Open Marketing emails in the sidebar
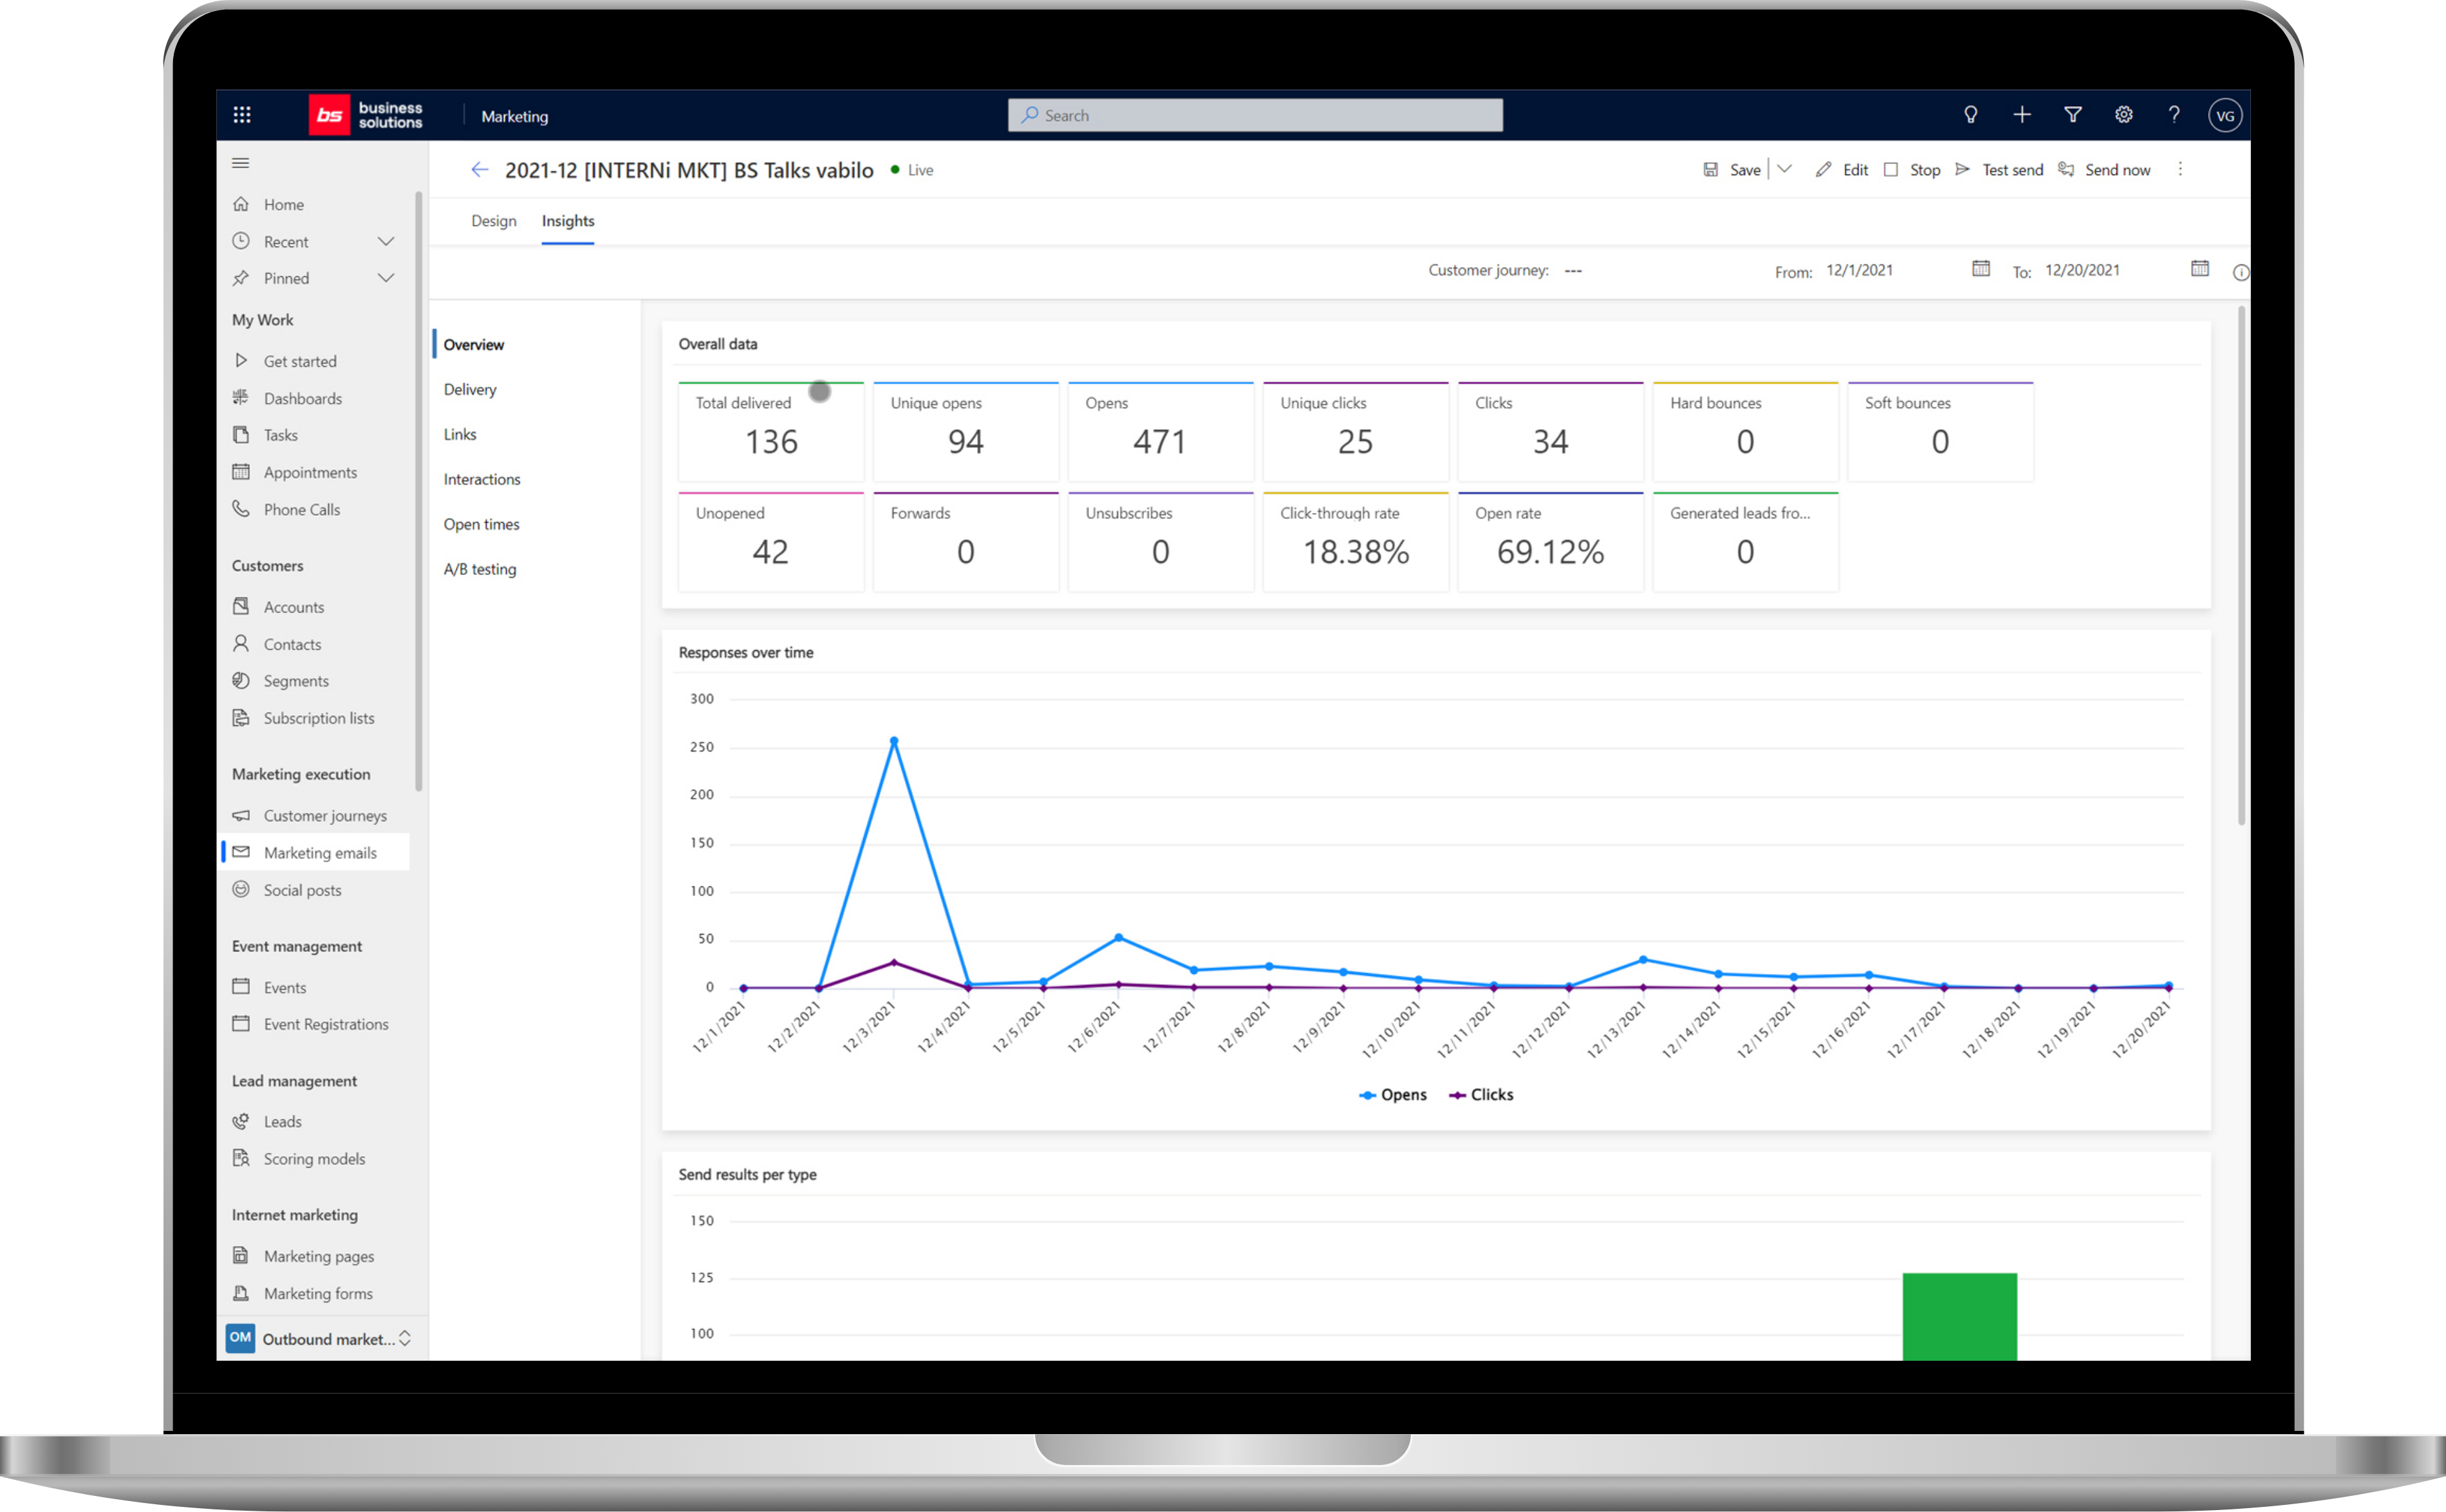This screenshot has height=1512, width=2446. 315,853
